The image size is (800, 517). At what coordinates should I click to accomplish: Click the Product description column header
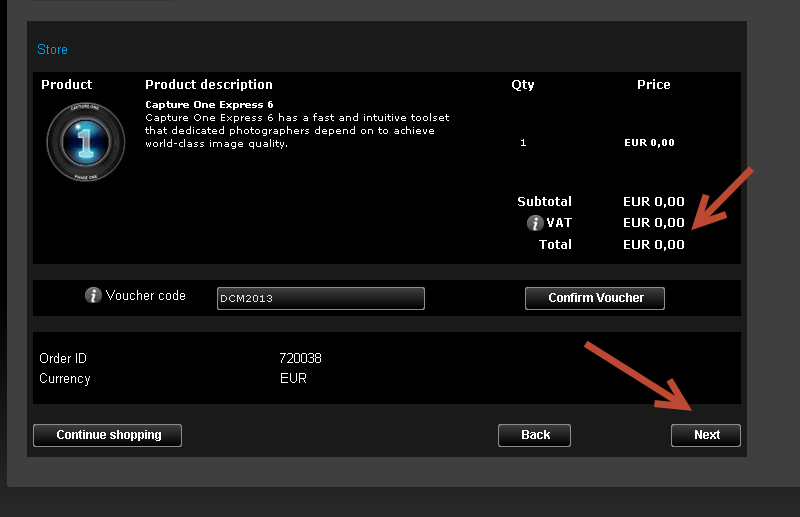tap(209, 85)
